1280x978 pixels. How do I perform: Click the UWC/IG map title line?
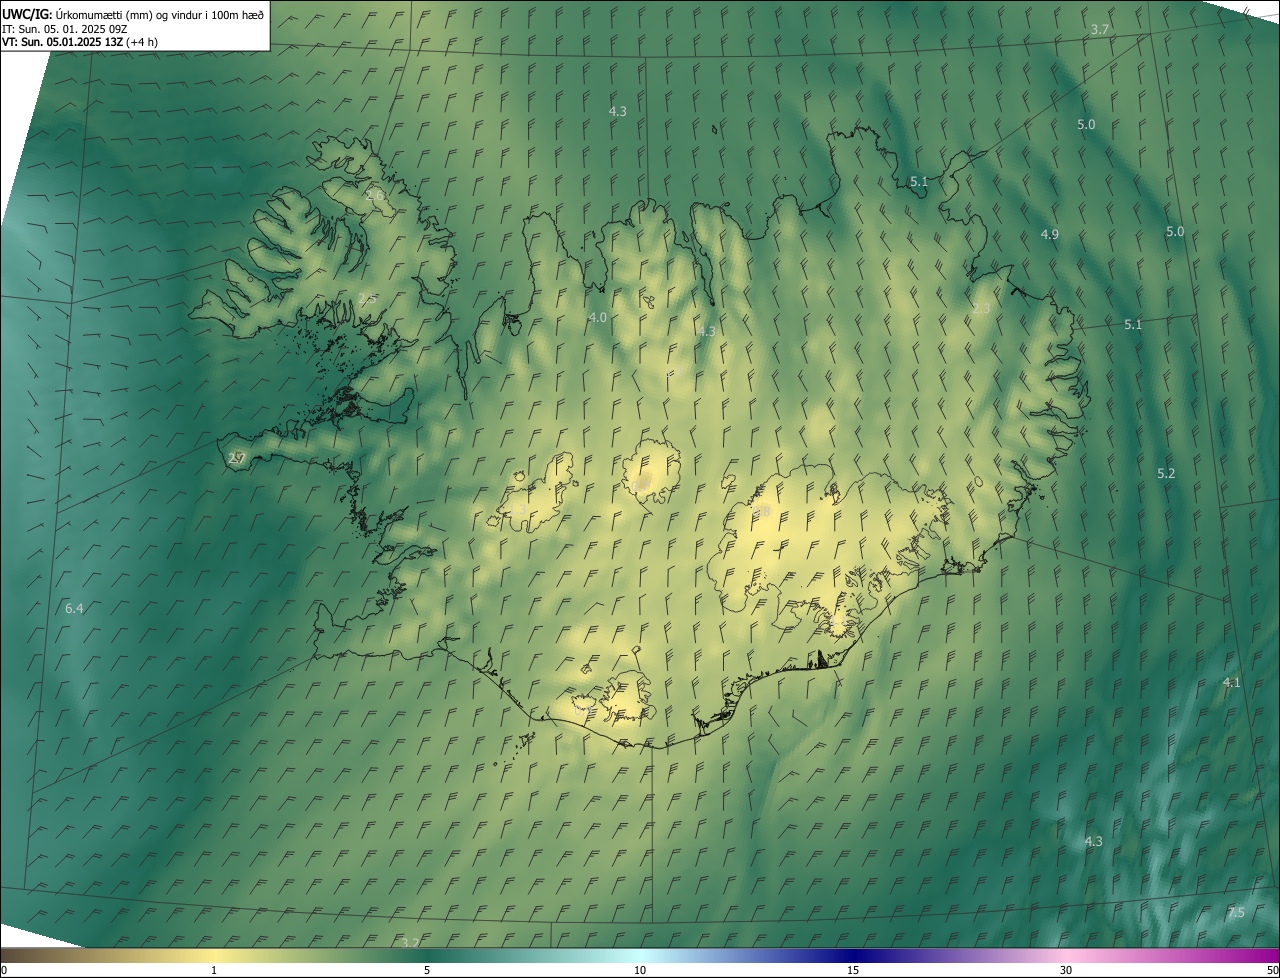[x=133, y=13]
